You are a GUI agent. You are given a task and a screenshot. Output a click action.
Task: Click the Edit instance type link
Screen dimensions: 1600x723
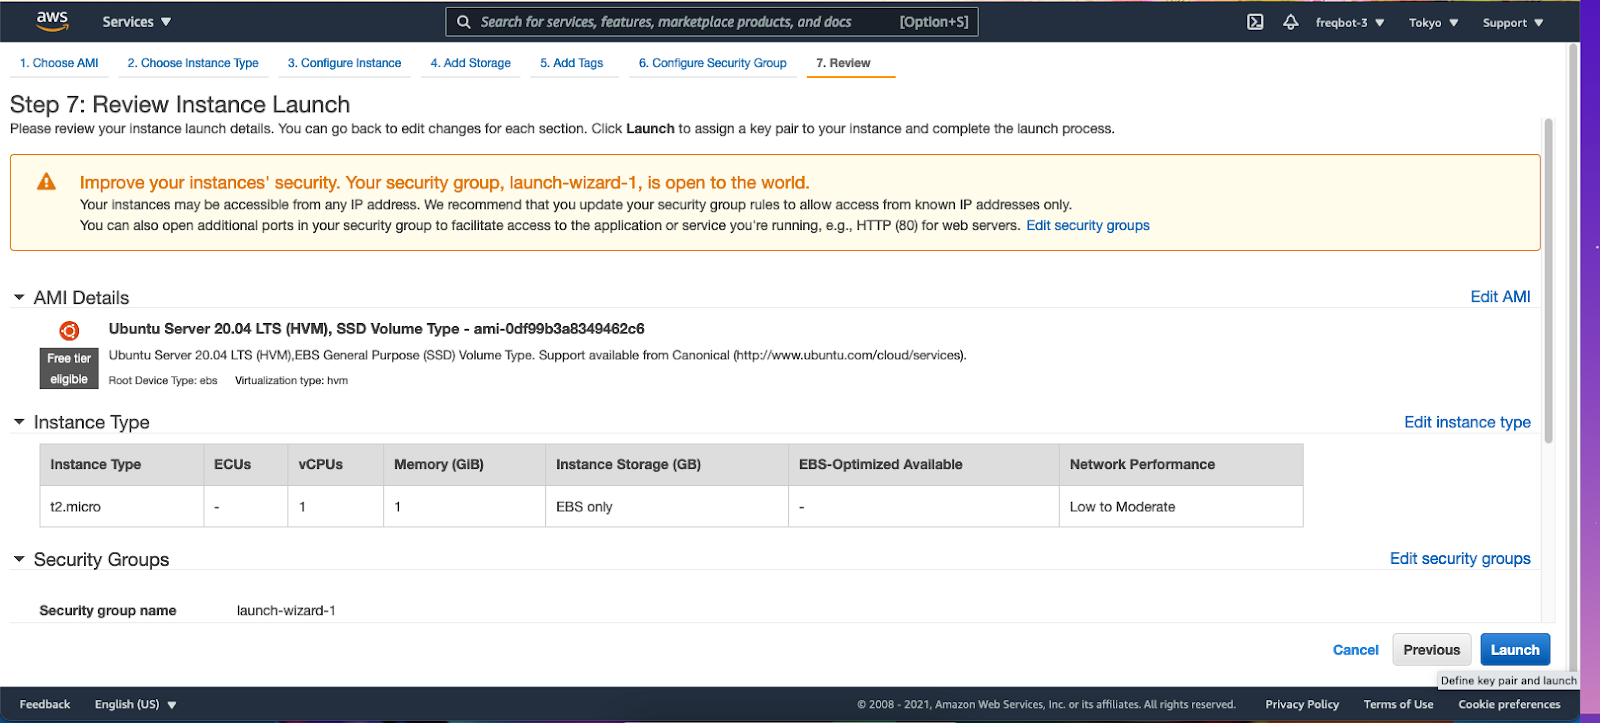click(x=1467, y=422)
